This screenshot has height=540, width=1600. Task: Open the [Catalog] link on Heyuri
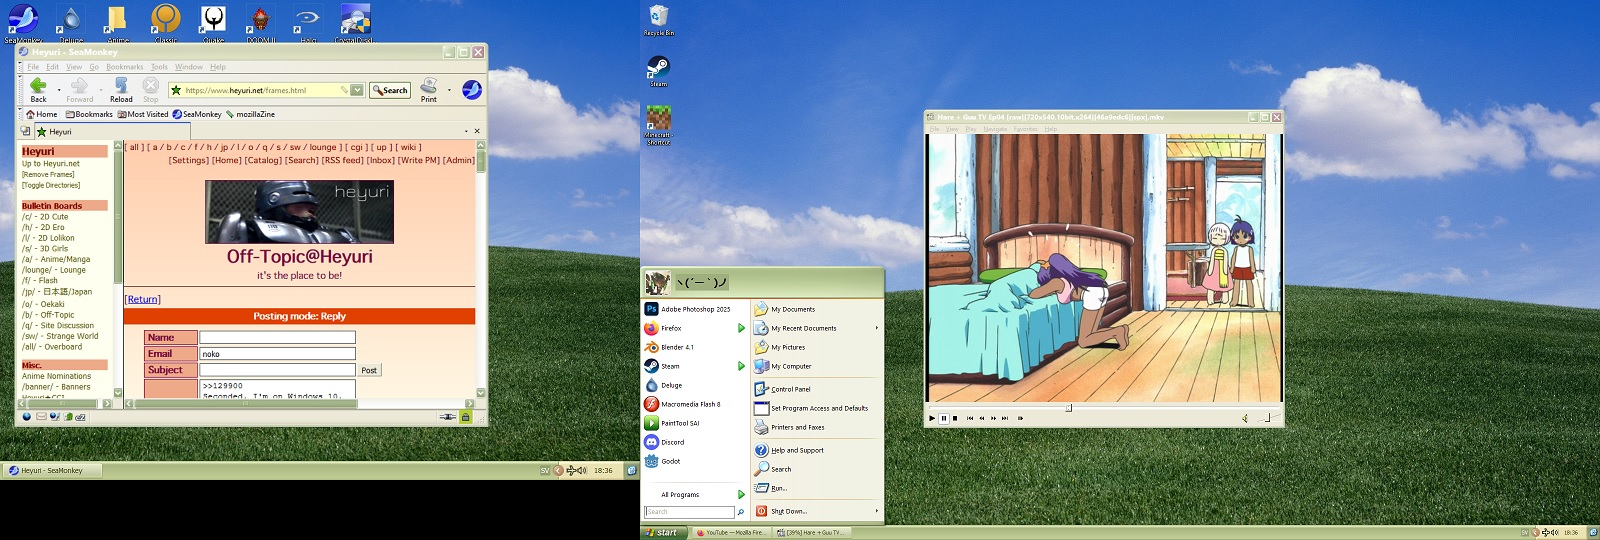(x=263, y=160)
